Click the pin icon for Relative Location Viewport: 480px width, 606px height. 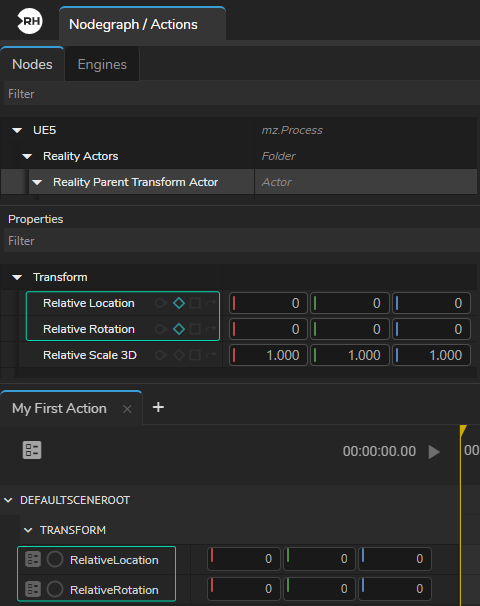[x=161, y=303]
